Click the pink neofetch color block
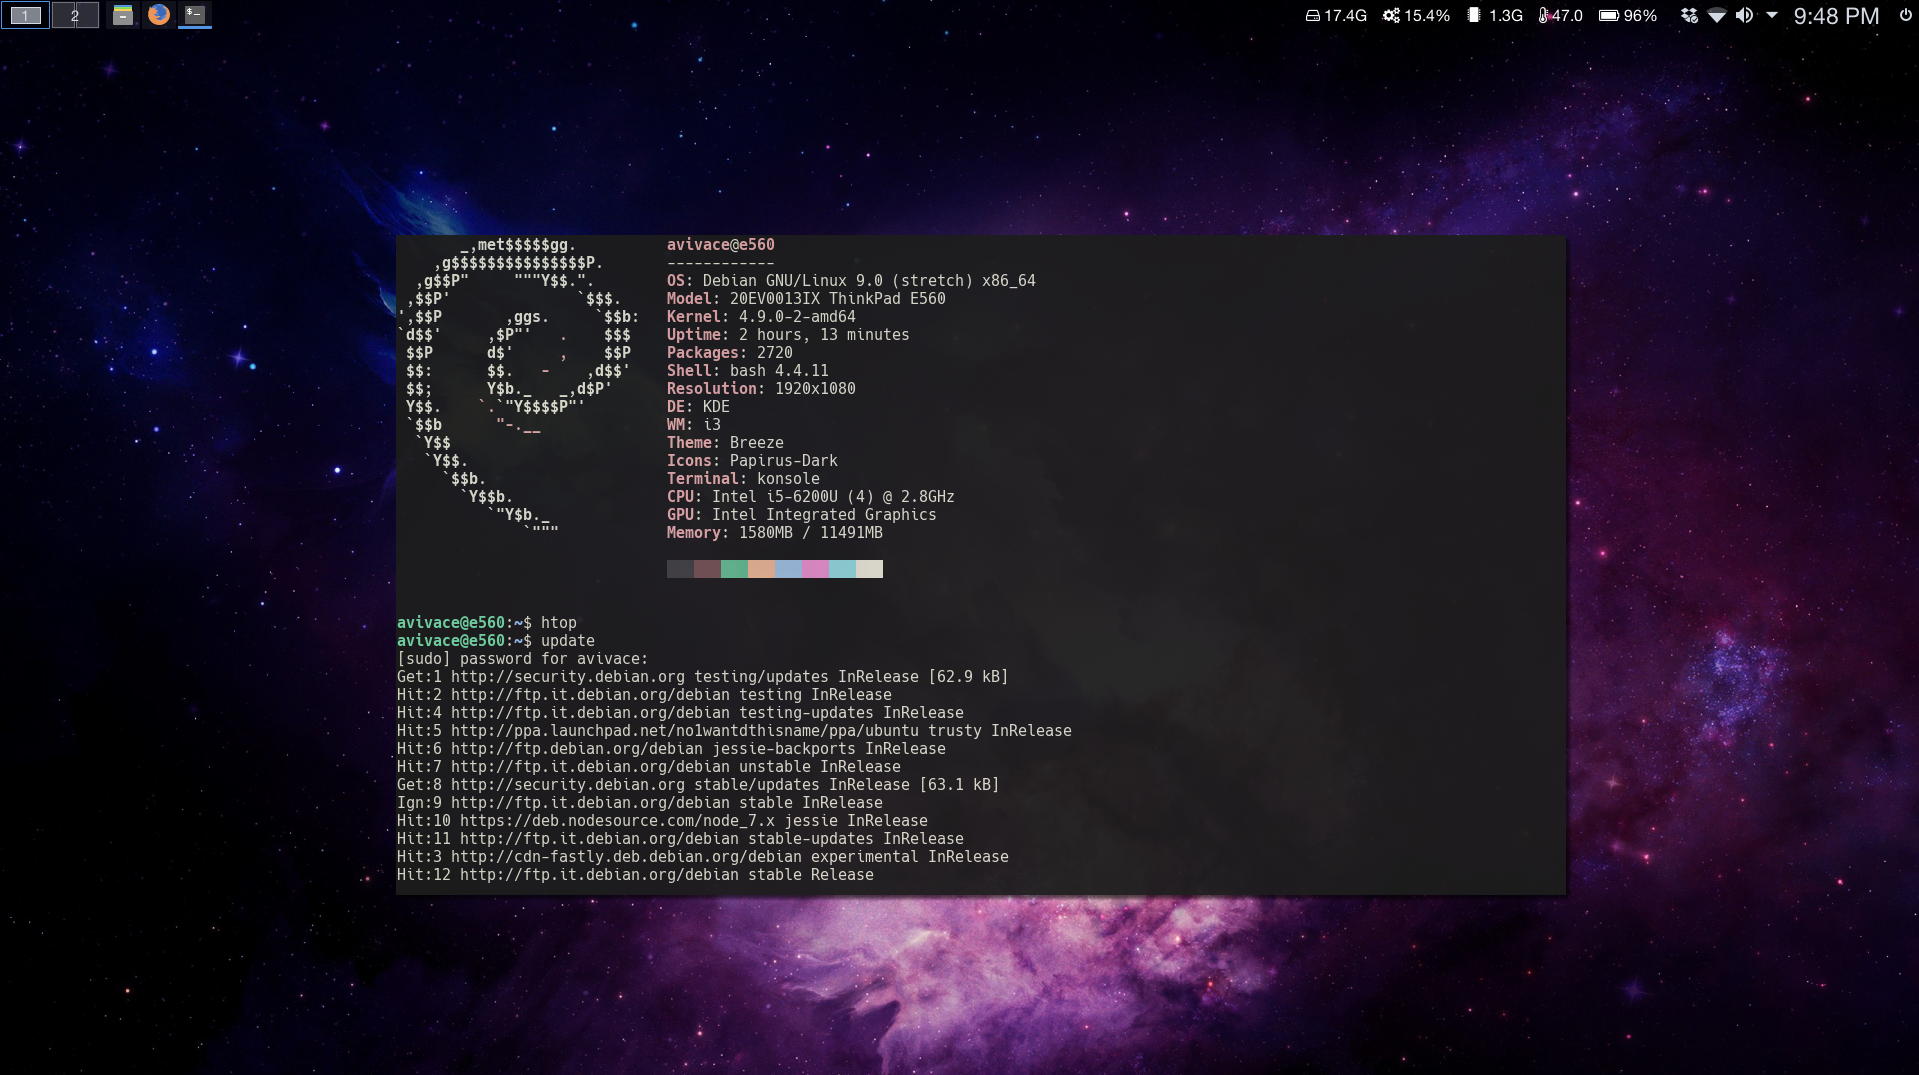1919x1075 pixels. point(815,569)
